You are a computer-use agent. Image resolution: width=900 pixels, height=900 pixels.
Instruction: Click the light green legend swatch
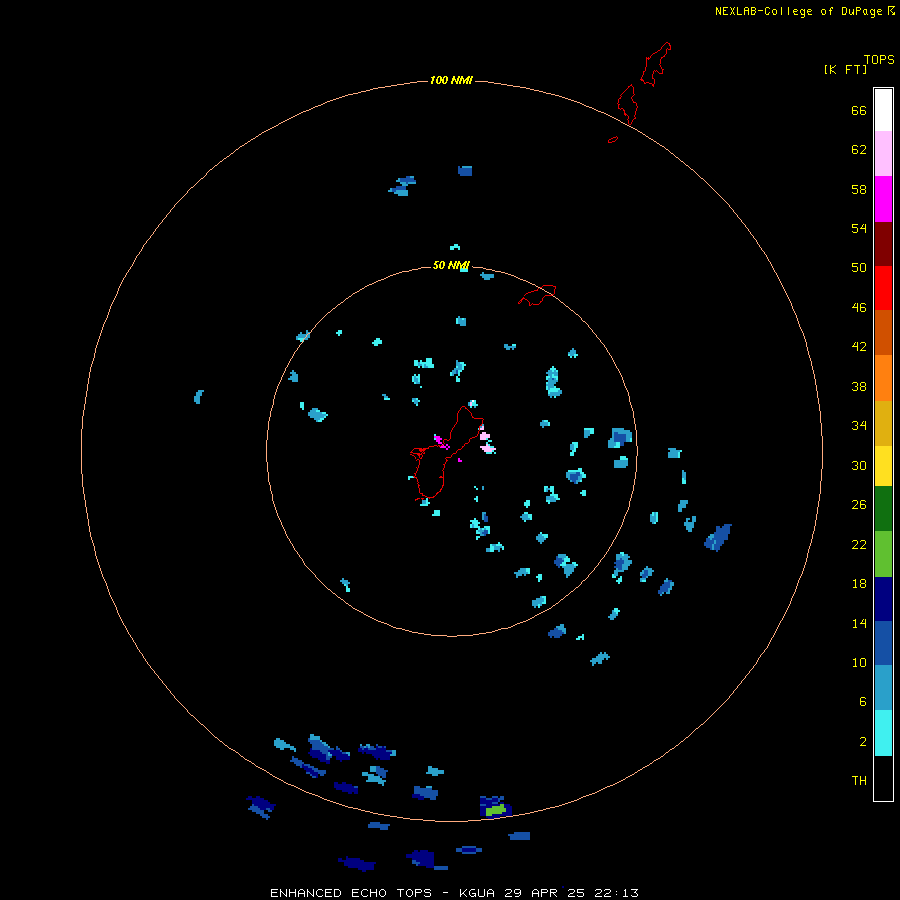pos(883,554)
